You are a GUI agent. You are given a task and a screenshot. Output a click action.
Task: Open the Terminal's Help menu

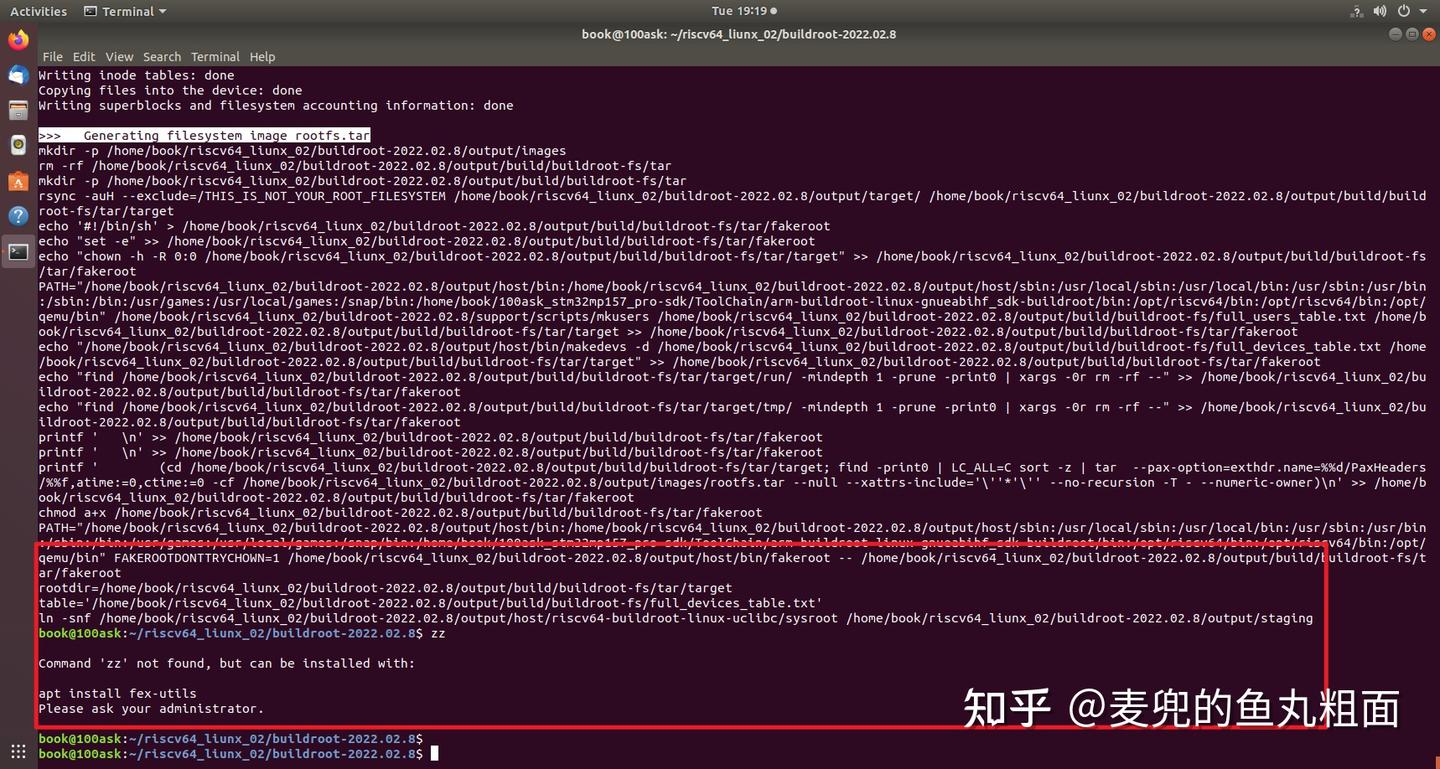[x=262, y=57]
